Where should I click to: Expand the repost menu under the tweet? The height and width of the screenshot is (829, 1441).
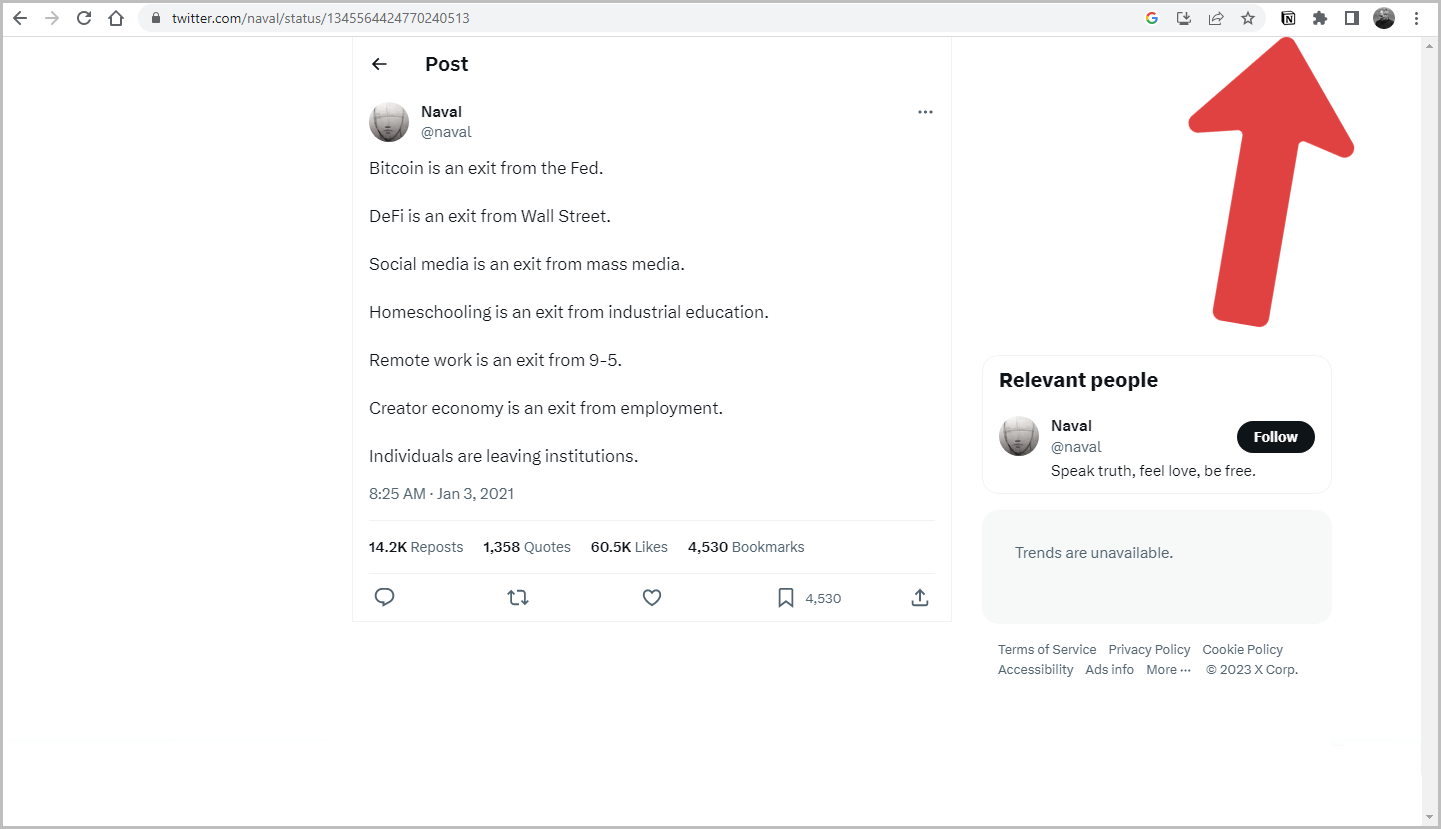click(518, 597)
